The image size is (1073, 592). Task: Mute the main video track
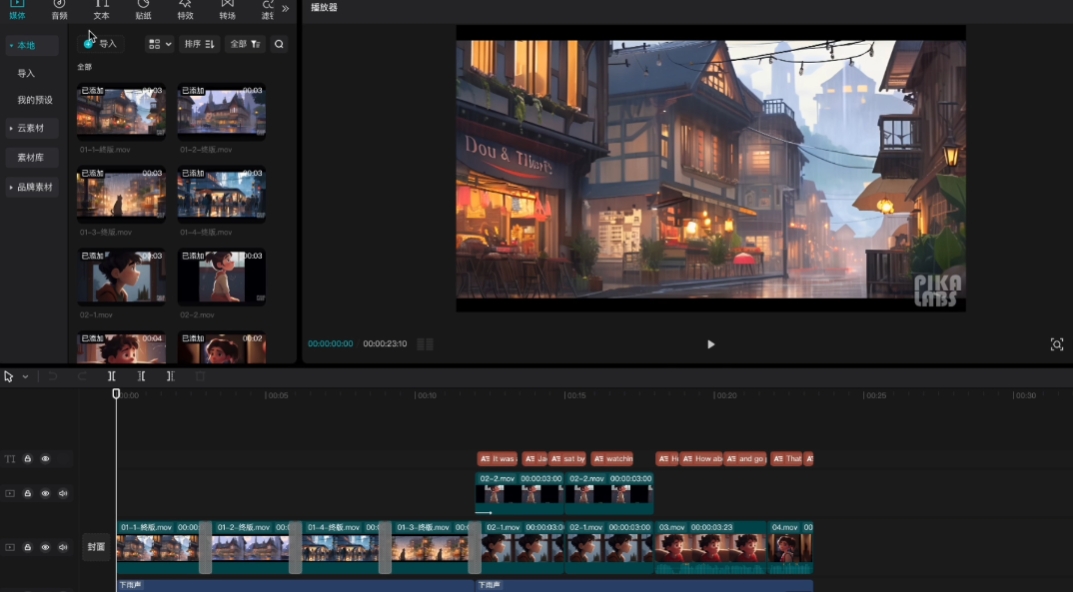tap(63, 548)
